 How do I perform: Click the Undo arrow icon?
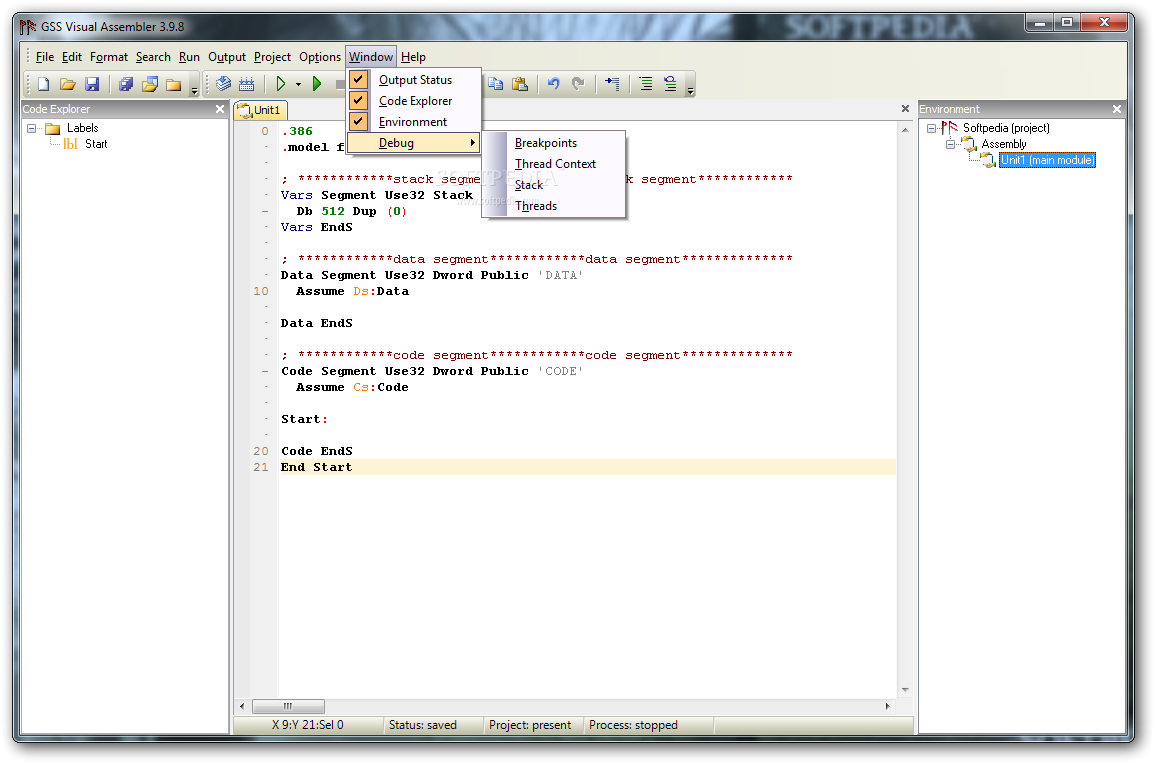click(x=554, y=84)
